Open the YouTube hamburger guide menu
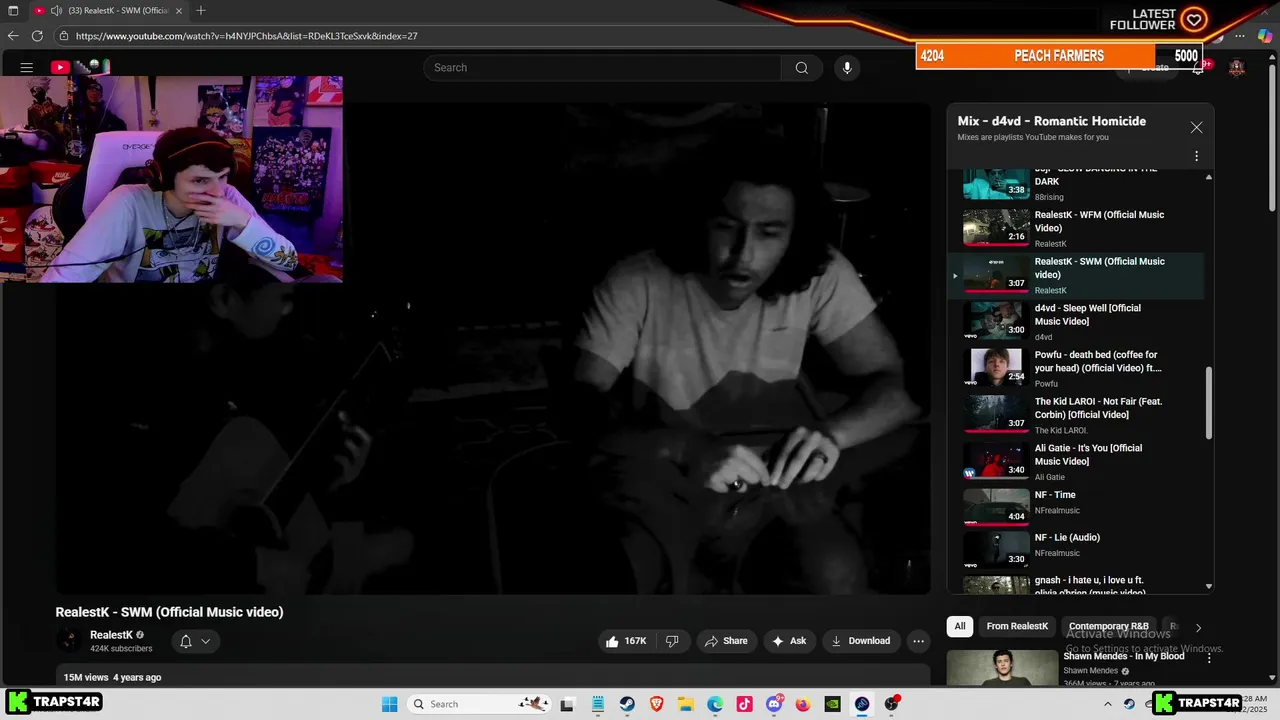Image resolution: width=1280 pixels, height=720 pixels. pos(27,68)
